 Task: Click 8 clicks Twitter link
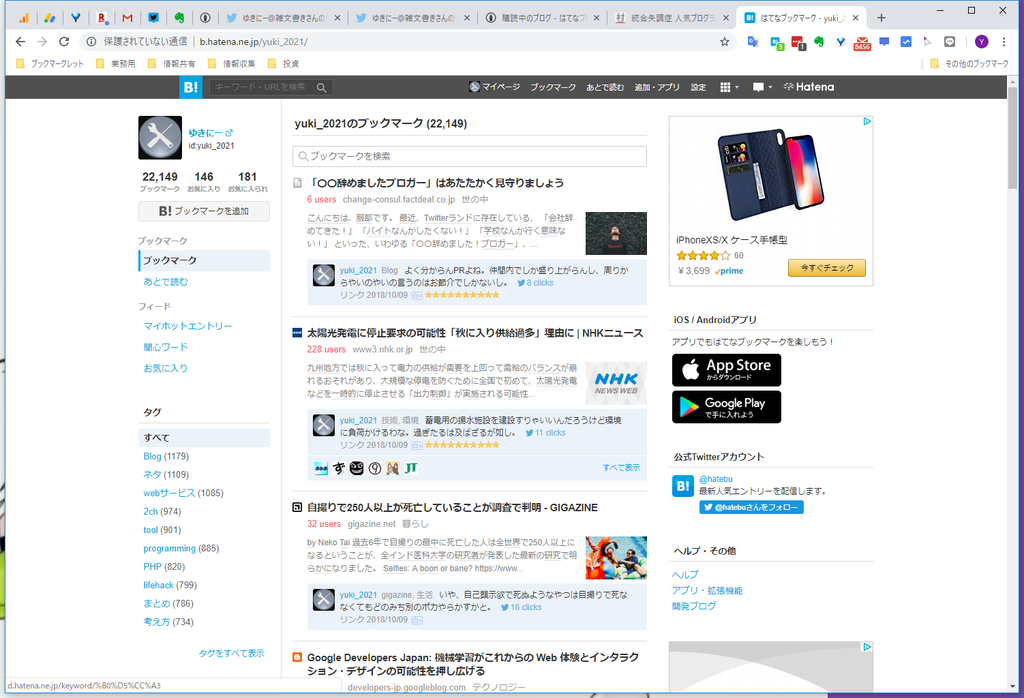536,283
